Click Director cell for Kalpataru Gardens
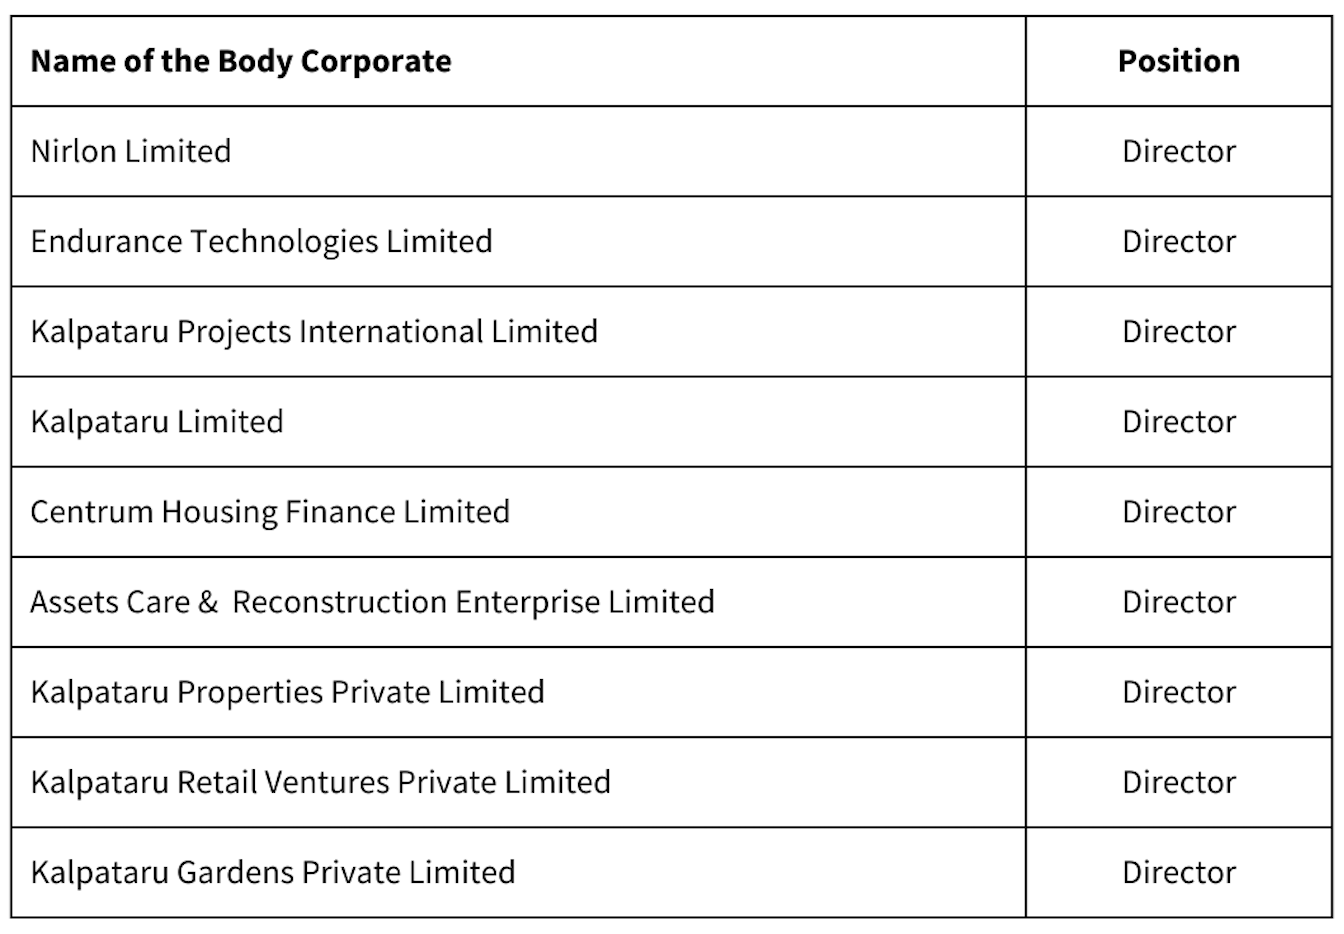 pyautogui.click(x=1178, y=872)
